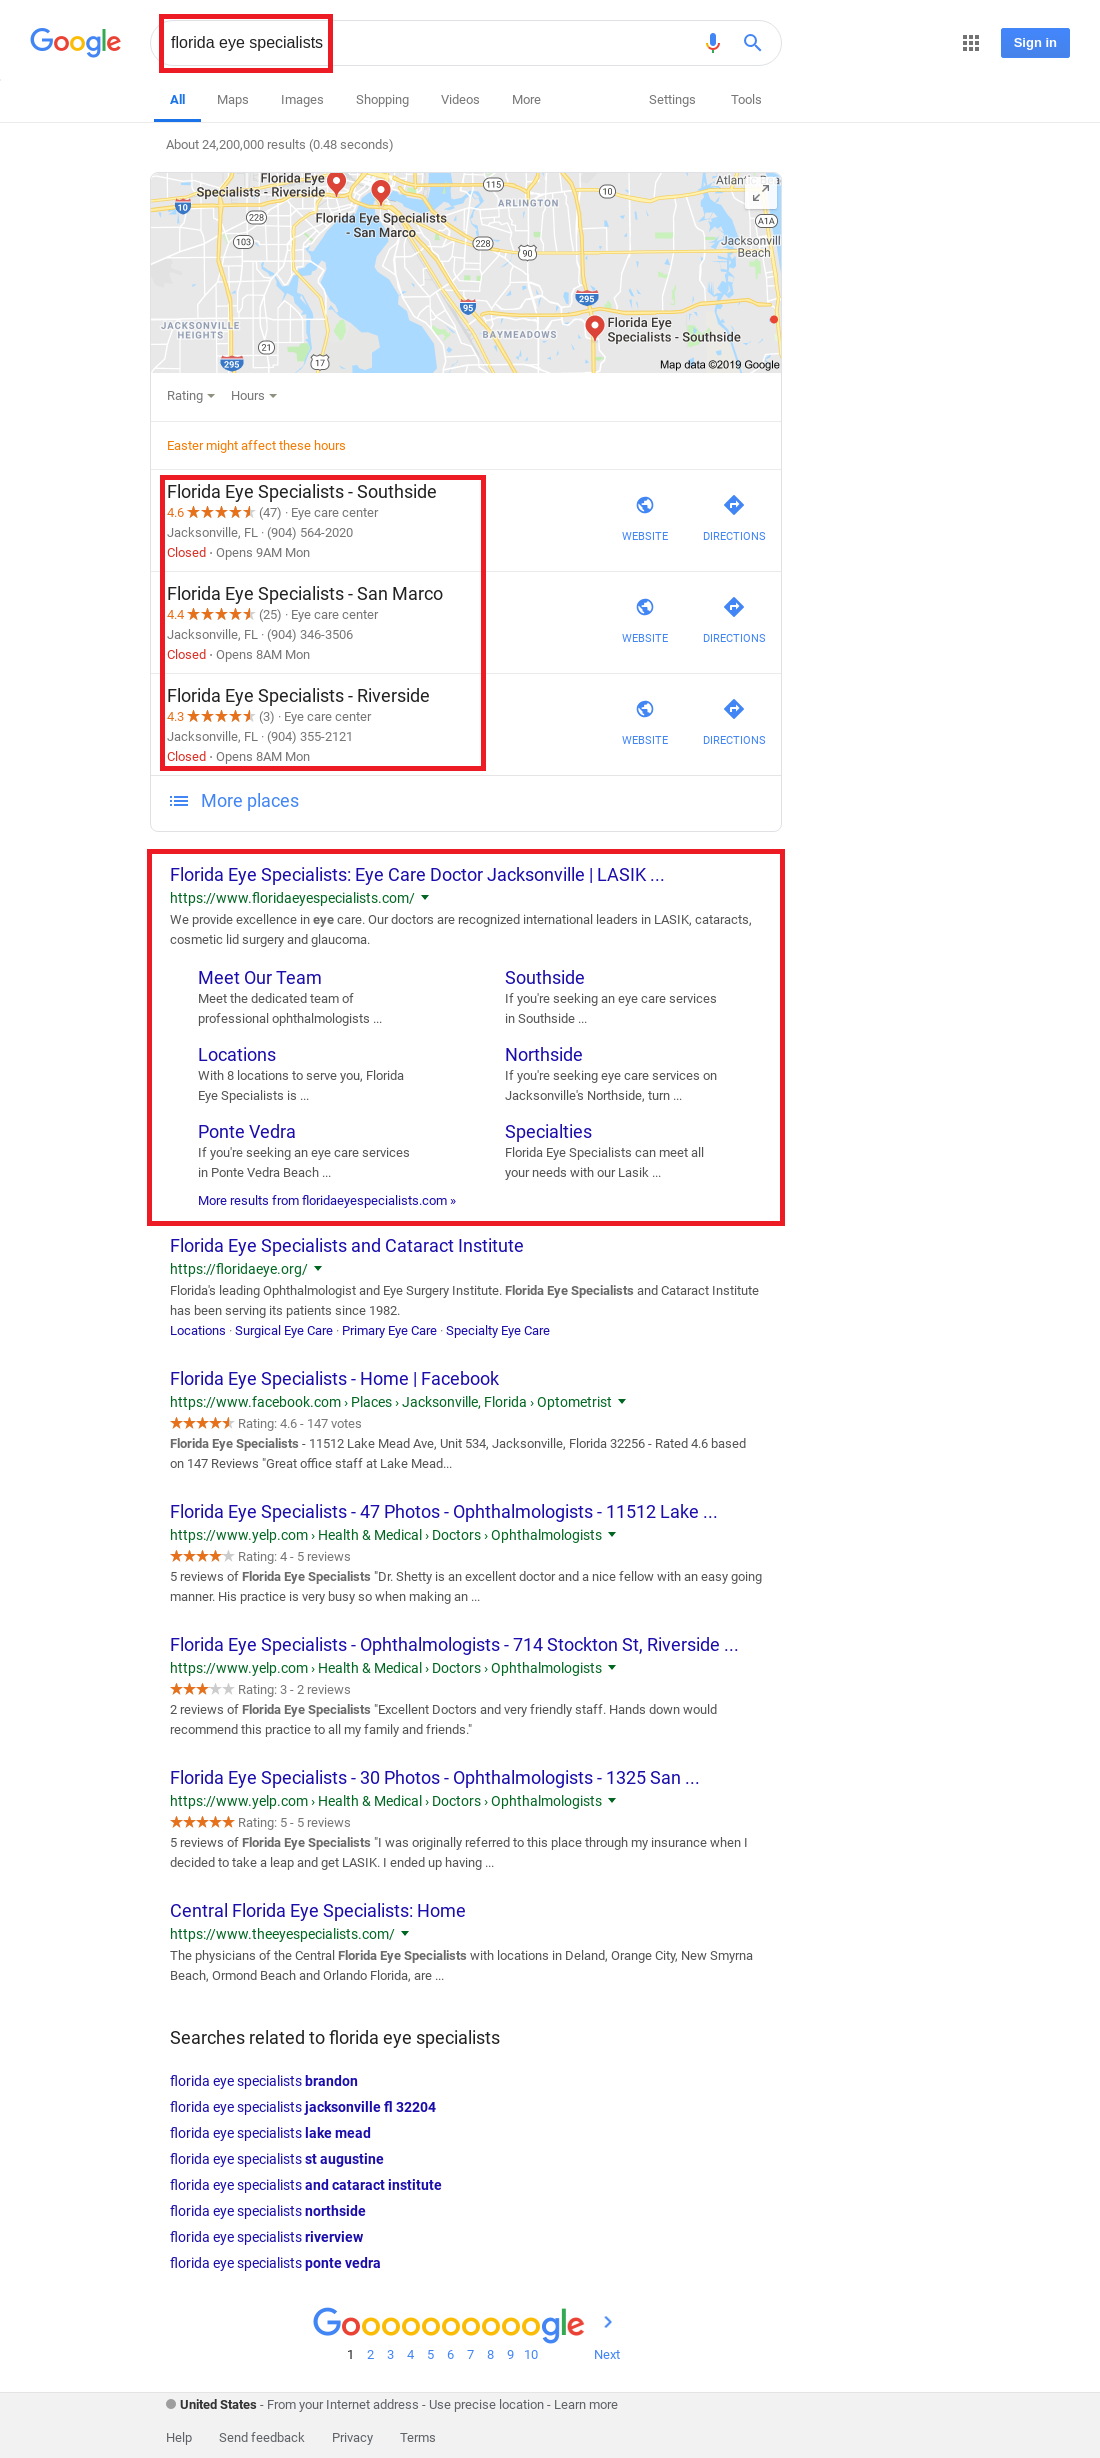Open website for the Southside location

click(x=645, y=517)
